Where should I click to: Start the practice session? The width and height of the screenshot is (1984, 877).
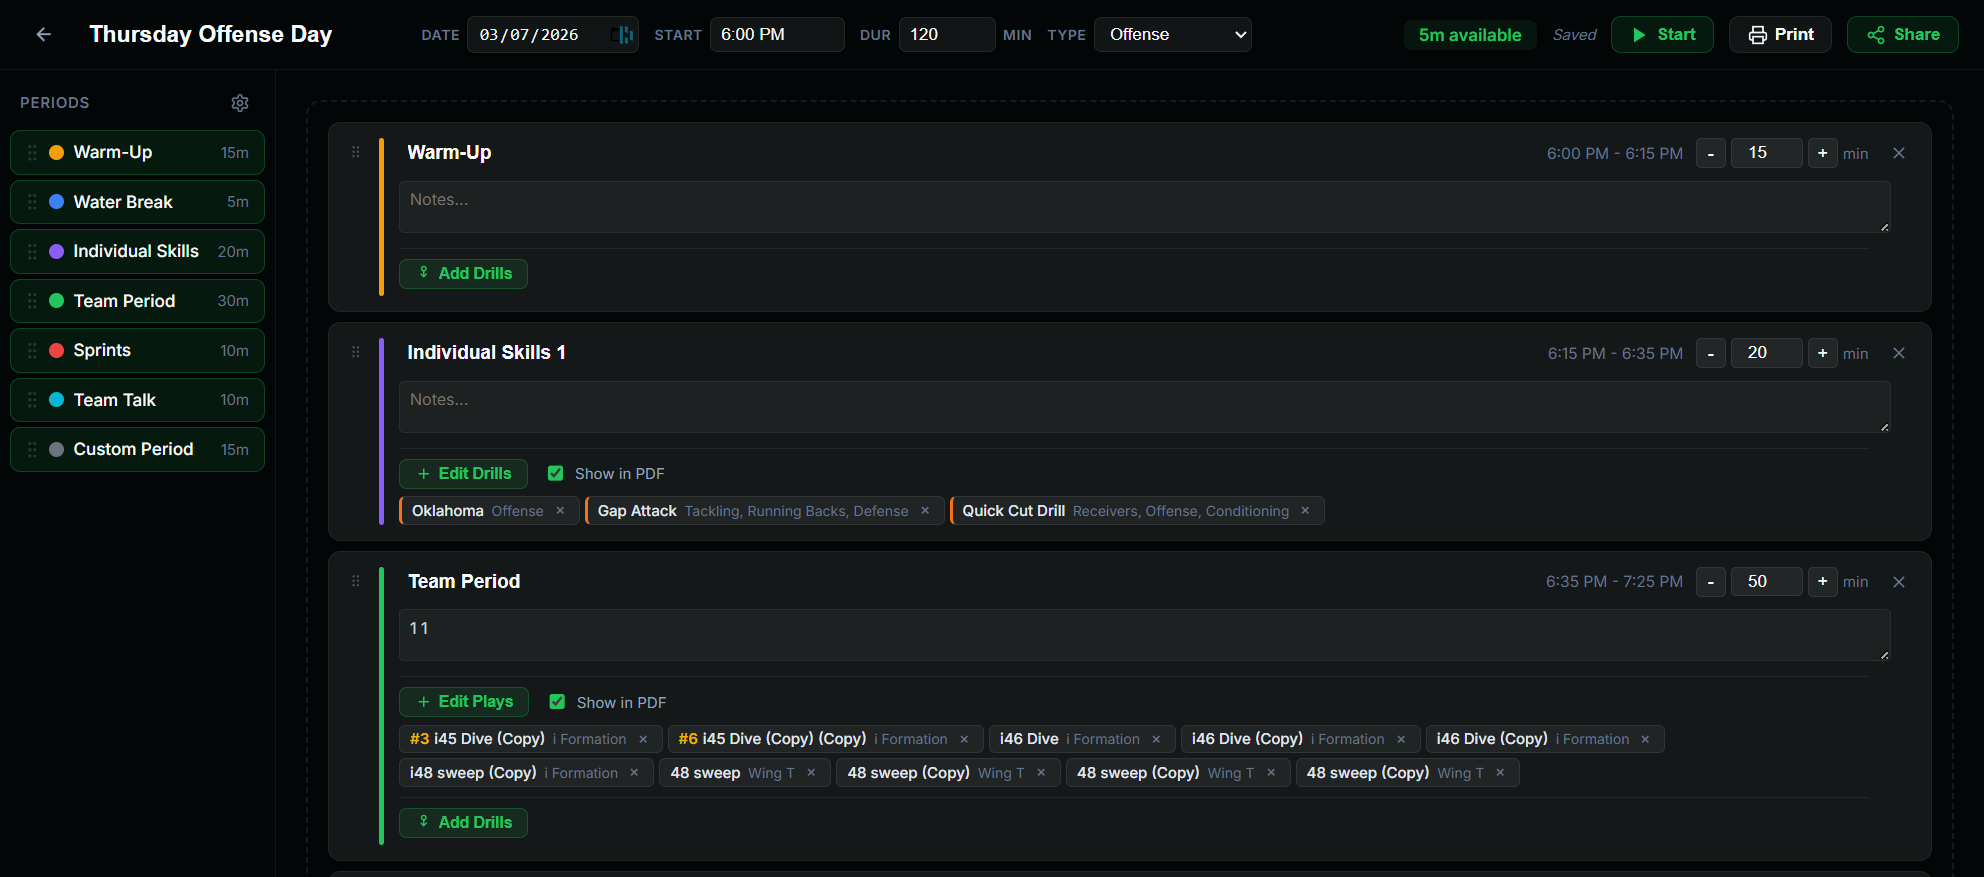click(x=1662, y=34)
